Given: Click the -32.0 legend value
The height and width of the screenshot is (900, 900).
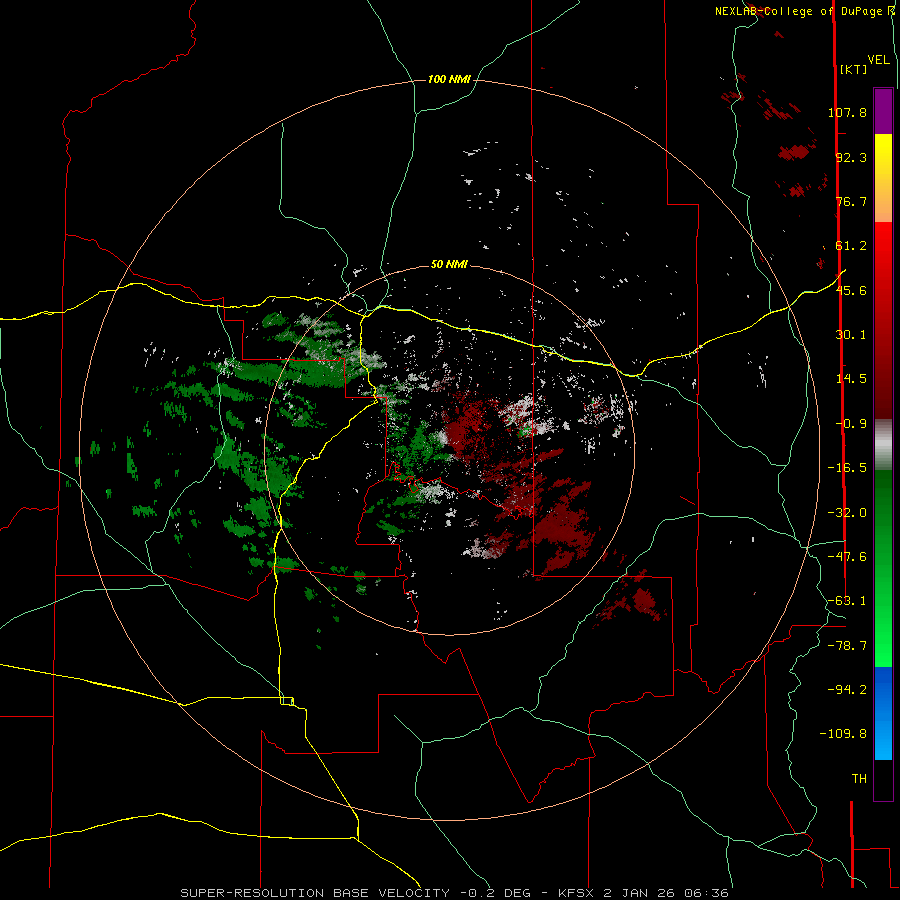Looking at the screenshot, I should point(847,513).
